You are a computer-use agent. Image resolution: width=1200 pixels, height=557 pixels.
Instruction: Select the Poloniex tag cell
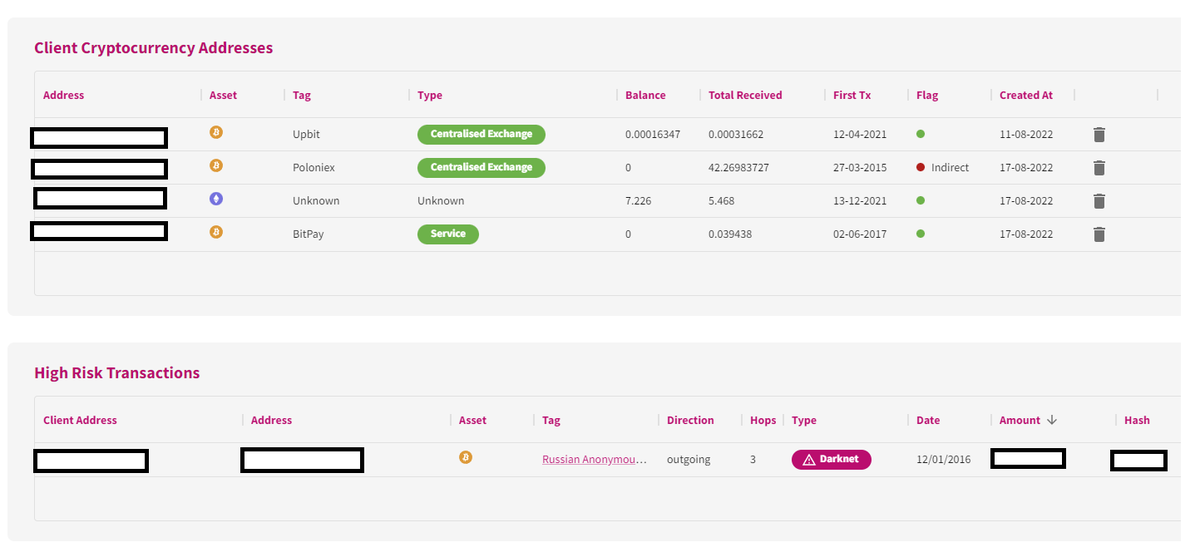pos(313,168)
